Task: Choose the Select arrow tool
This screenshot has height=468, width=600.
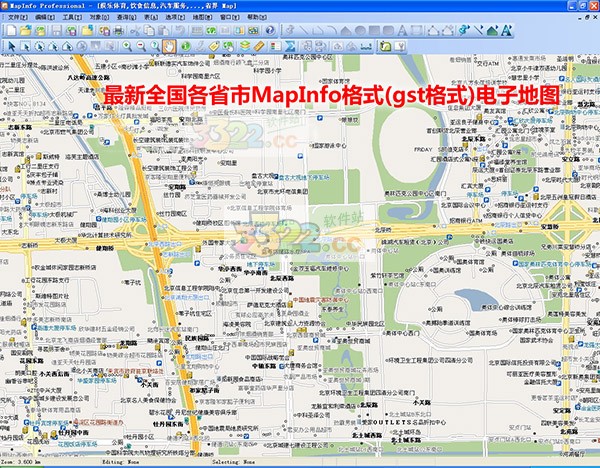Action: [11, 46]
